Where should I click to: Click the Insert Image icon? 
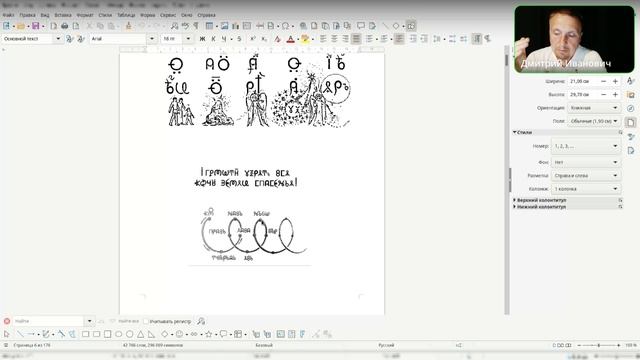point(224,26)
